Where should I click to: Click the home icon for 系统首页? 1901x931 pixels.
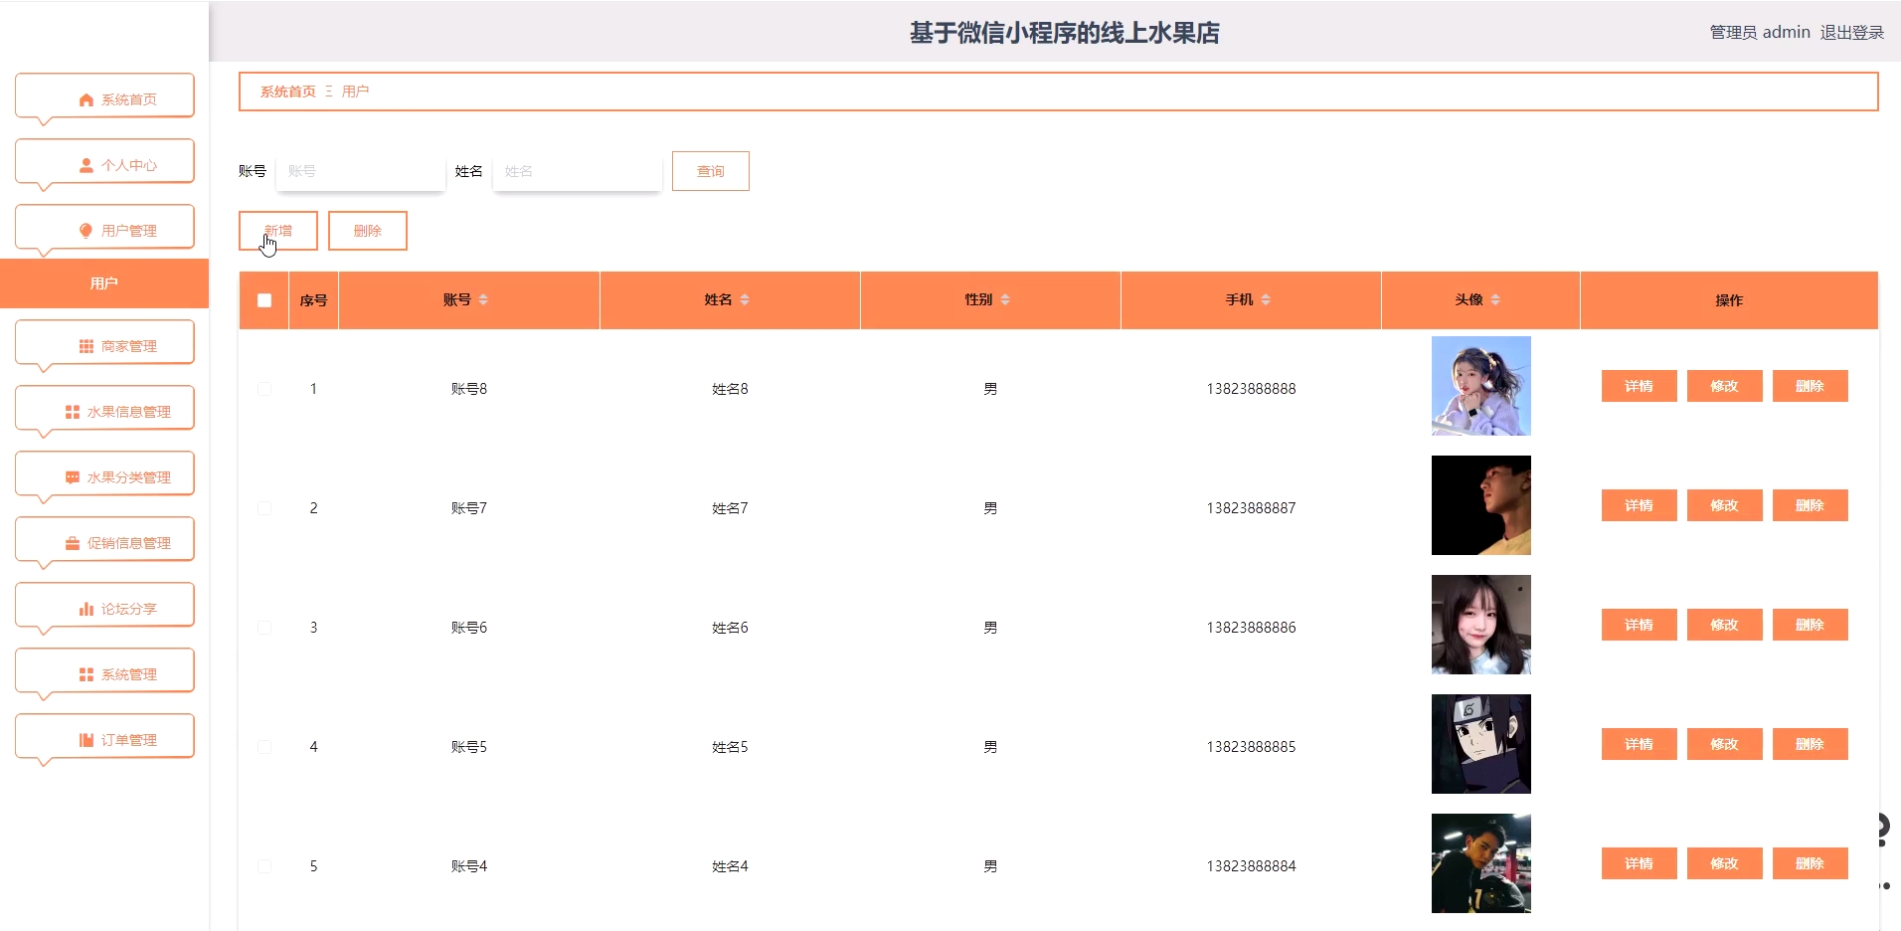pos(86,100)
